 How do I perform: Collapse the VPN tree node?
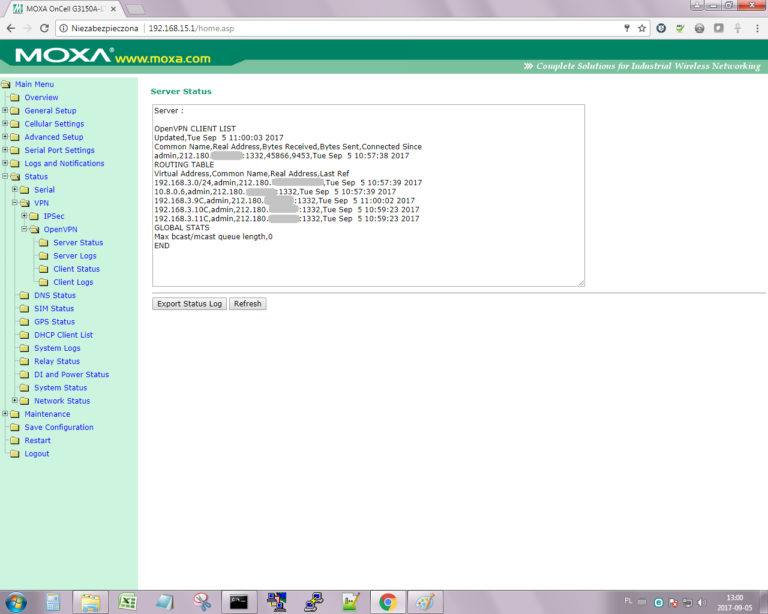tap(15, 203)
